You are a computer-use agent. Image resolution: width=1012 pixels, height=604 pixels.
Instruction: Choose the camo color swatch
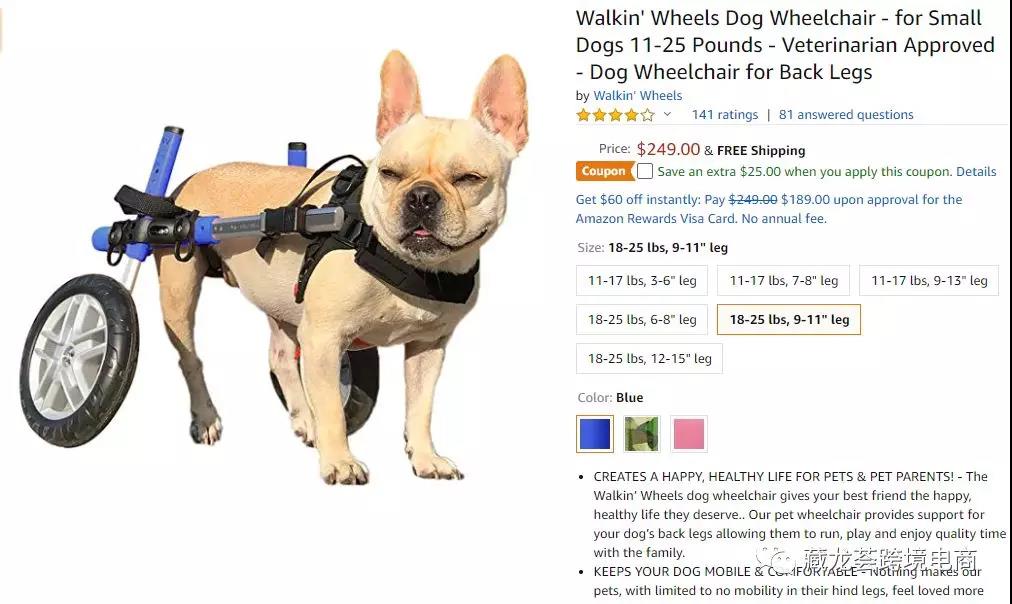tap(642, 434)
